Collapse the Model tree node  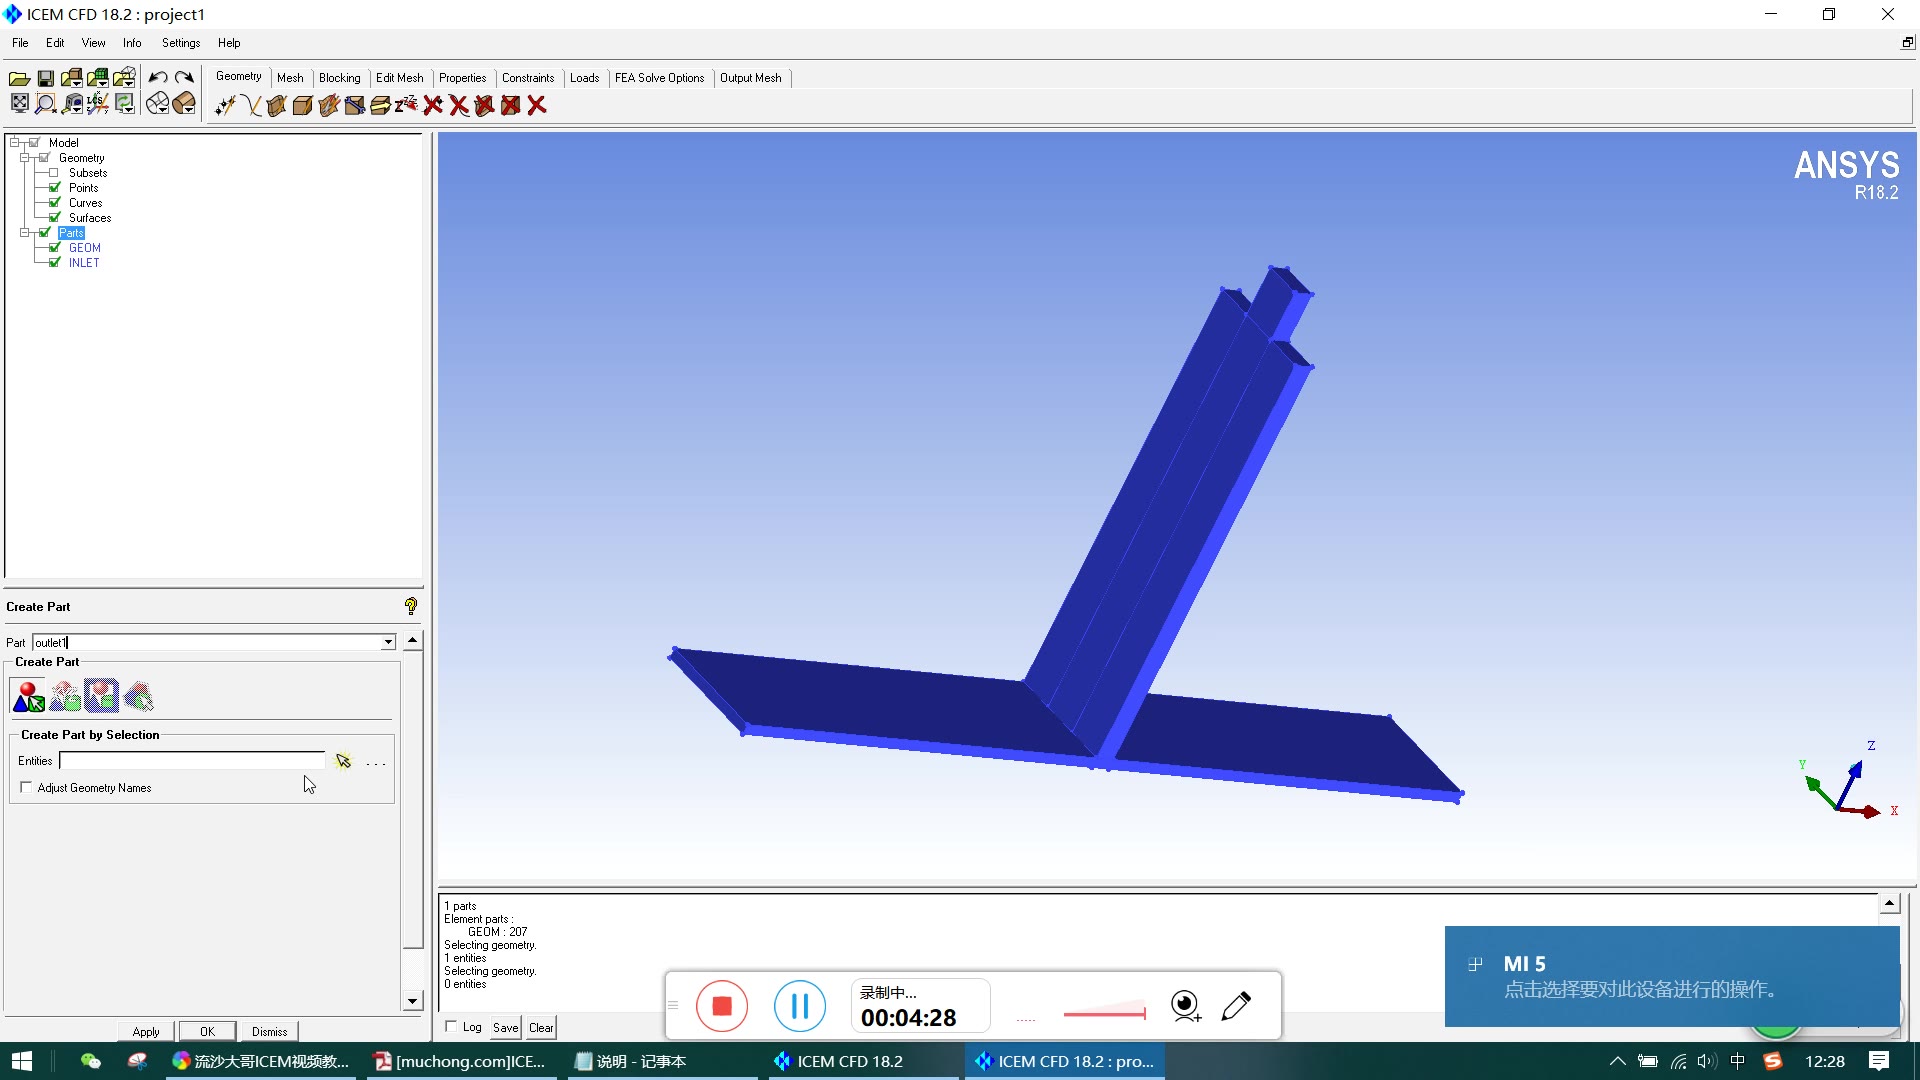pos(15,141)
